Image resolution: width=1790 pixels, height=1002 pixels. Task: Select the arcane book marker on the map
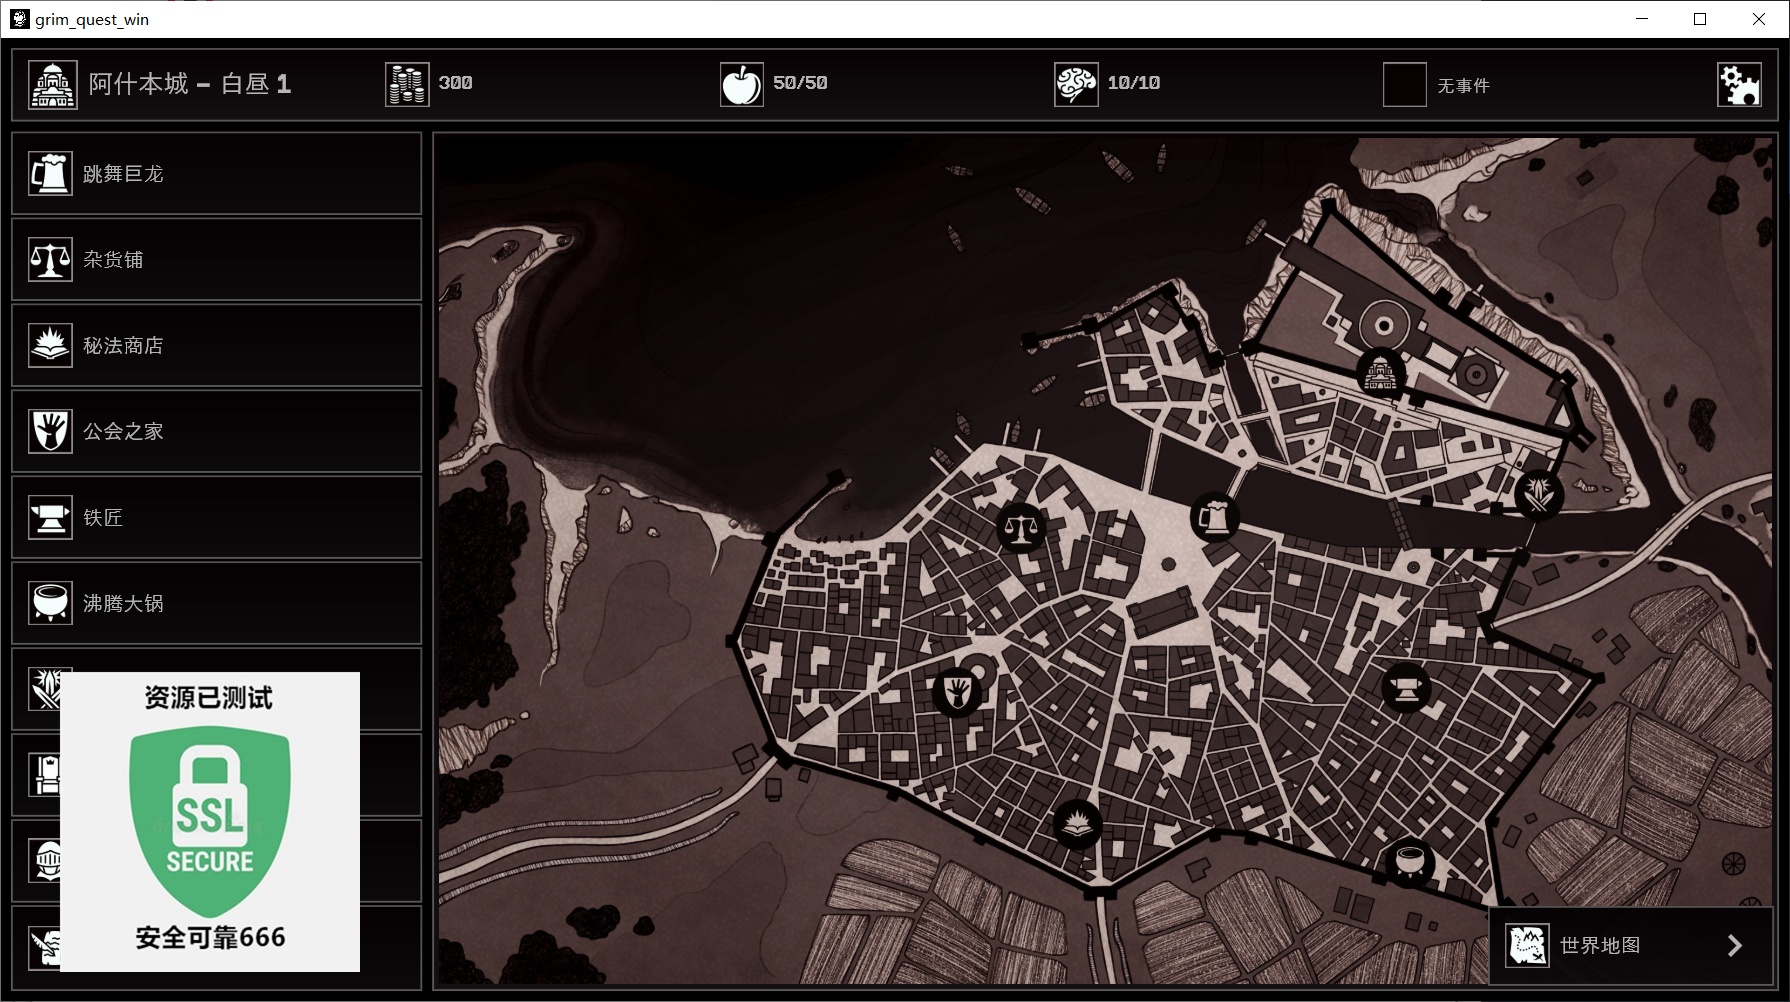coord(1077,825)
